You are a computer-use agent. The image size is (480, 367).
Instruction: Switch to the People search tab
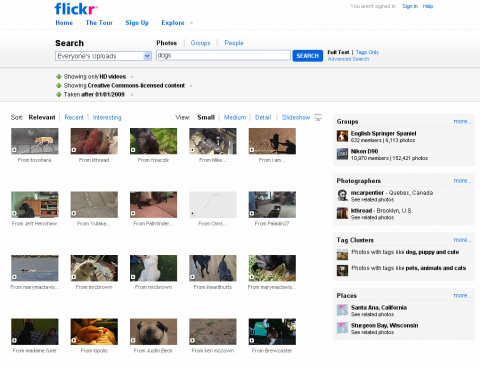point(234,43)
